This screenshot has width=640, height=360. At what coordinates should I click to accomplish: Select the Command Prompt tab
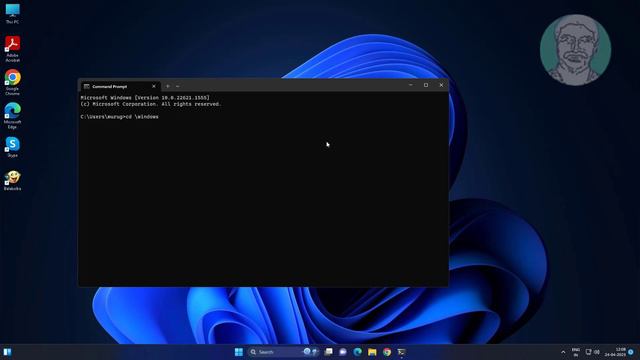tap(119, 86)
